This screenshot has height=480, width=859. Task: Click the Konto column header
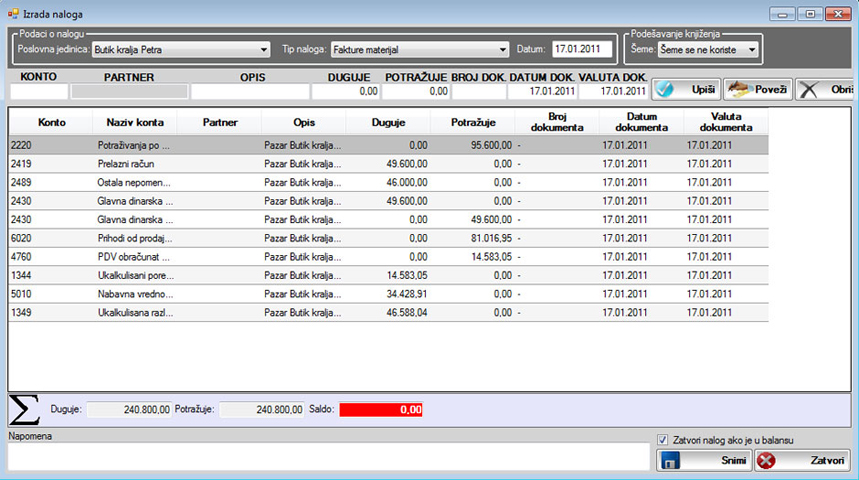(x=51, y=122)
